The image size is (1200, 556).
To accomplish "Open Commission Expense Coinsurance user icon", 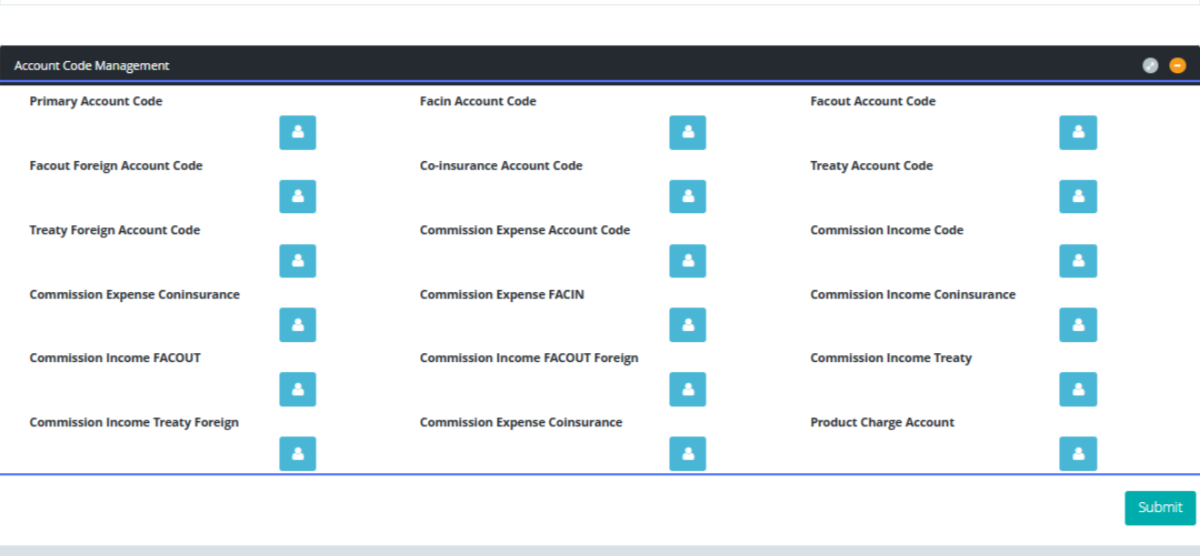I will (687, 454).
